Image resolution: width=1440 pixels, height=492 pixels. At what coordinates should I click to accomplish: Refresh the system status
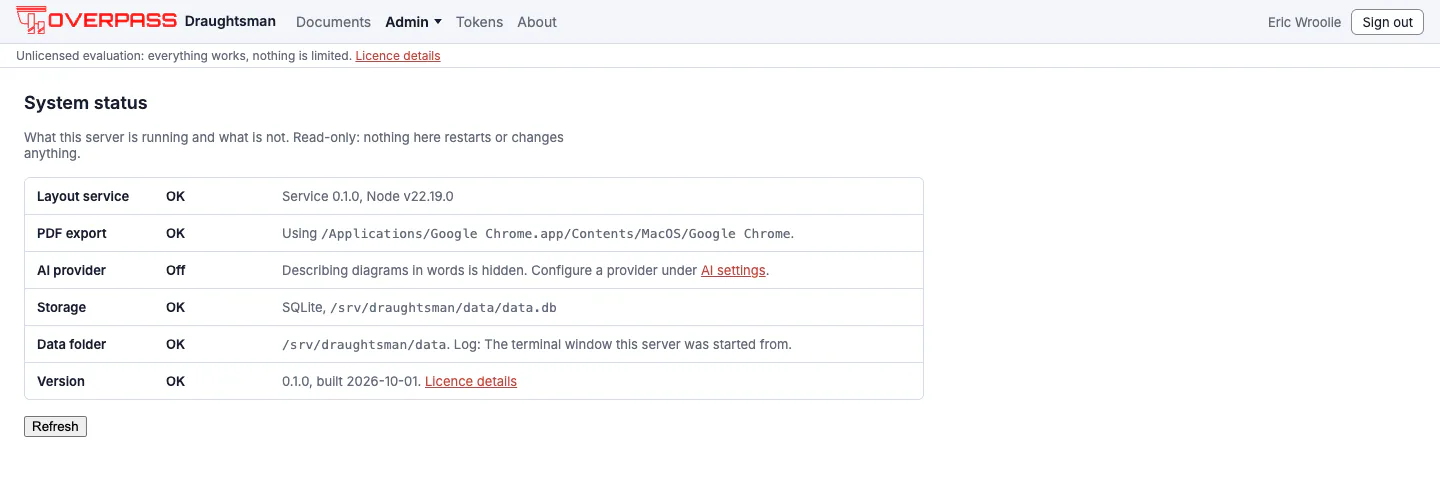coord(55,426)
